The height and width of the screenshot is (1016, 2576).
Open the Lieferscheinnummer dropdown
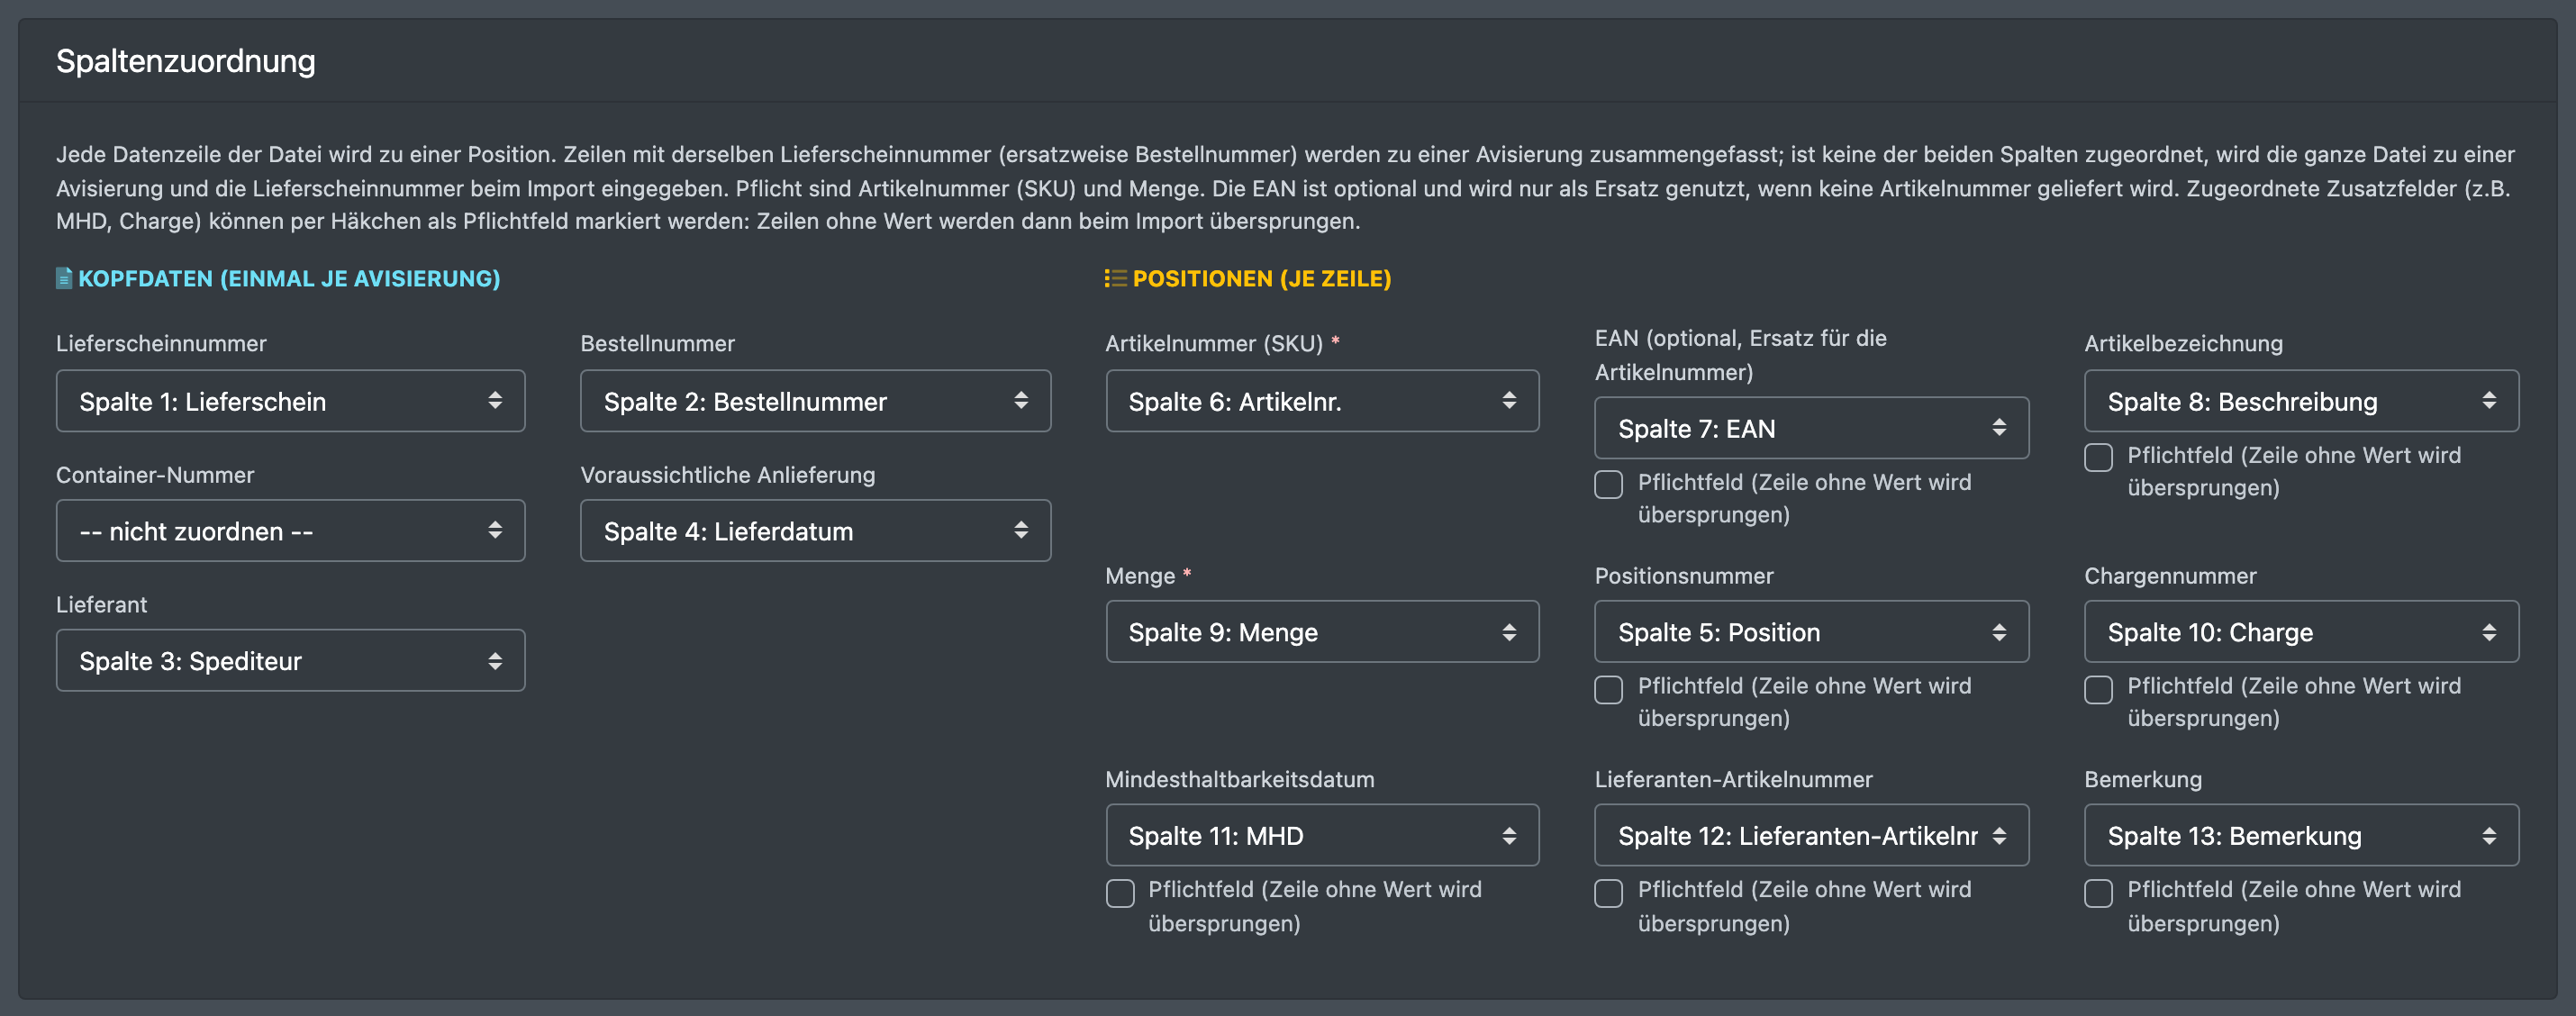tap(290, 401)
